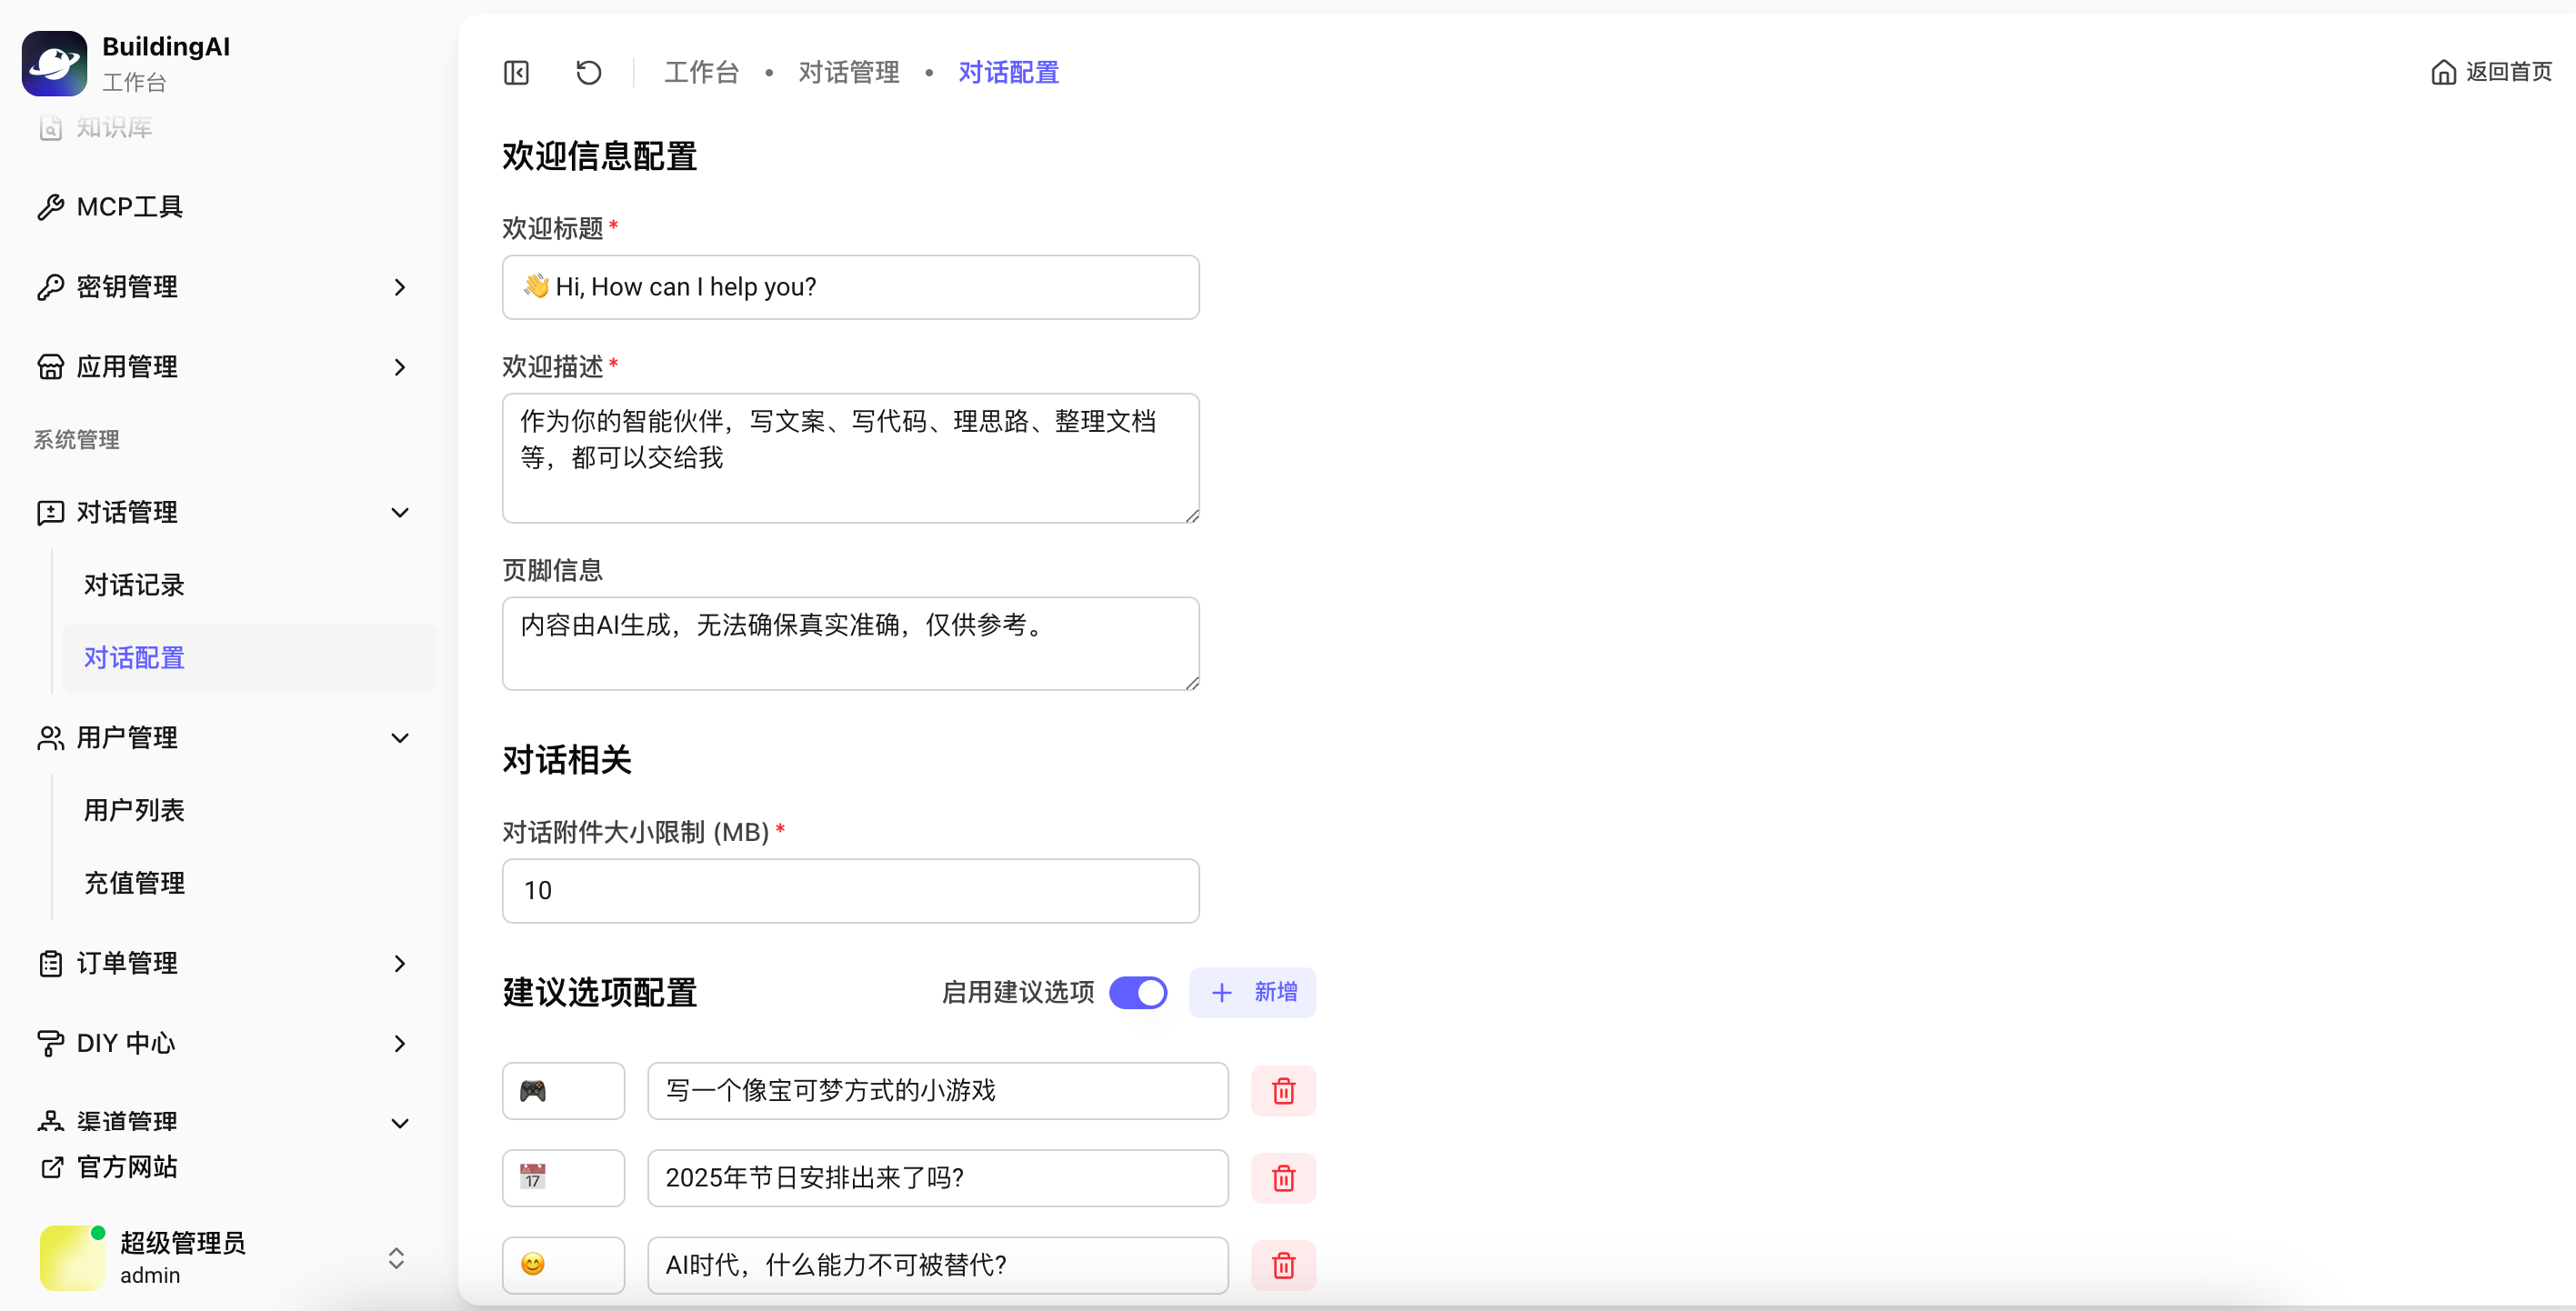Click the refresh page icon
Viewport: 2576px width, 1311px height.
pos(588,72)
